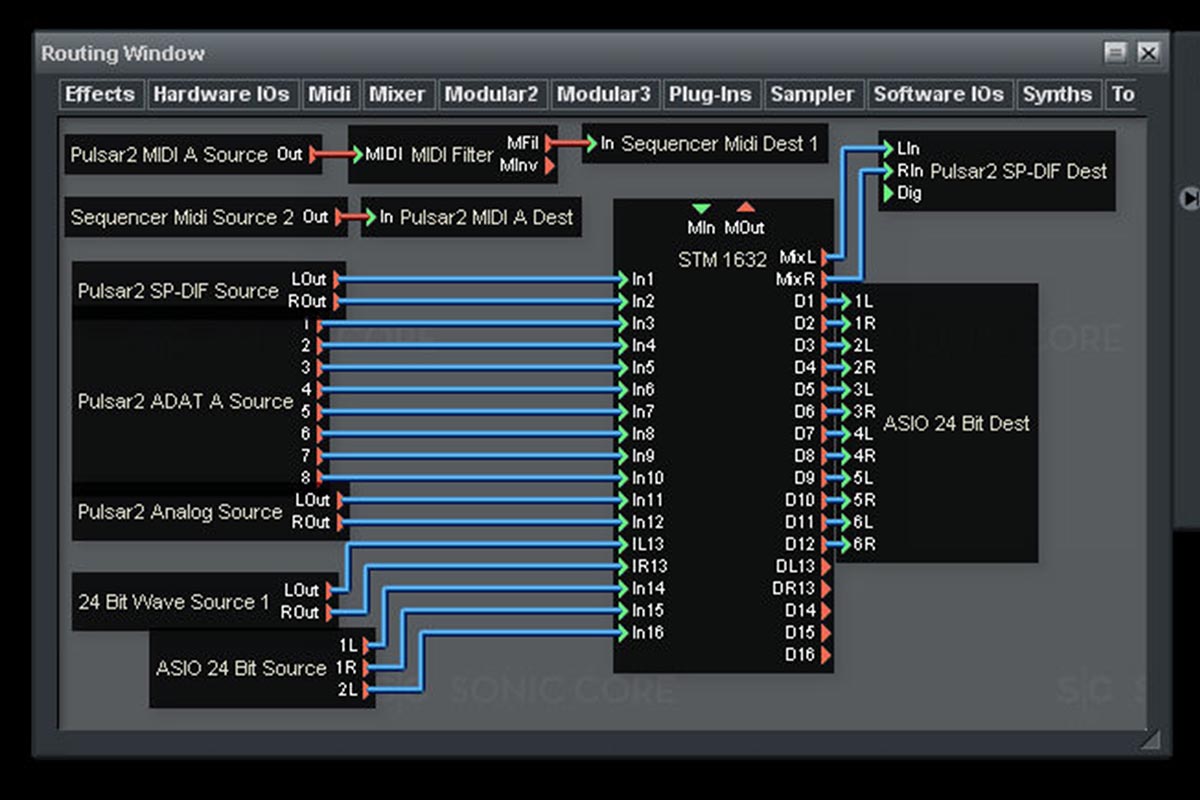Open the Synths tab
The height and width of the screenshot is (800, 1200).
point(1057,94)
